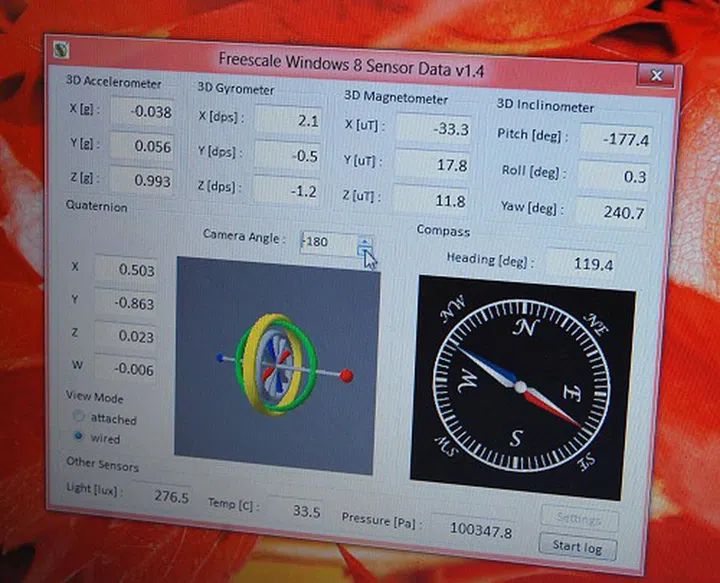The width and height of the screenshot is (720, 583).
Task: Click the Accelerometer Z value 0.993
Action: 141,180
